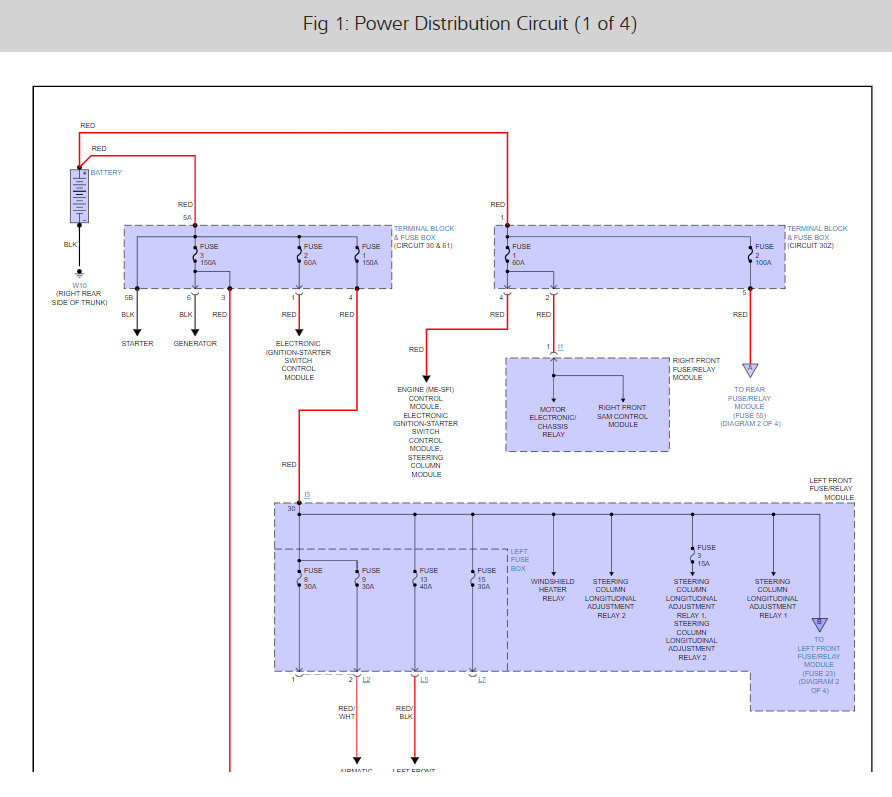This screenshot has width=892, height=797.
Task: Open the I1 connector link
Action: click(560, 346)
